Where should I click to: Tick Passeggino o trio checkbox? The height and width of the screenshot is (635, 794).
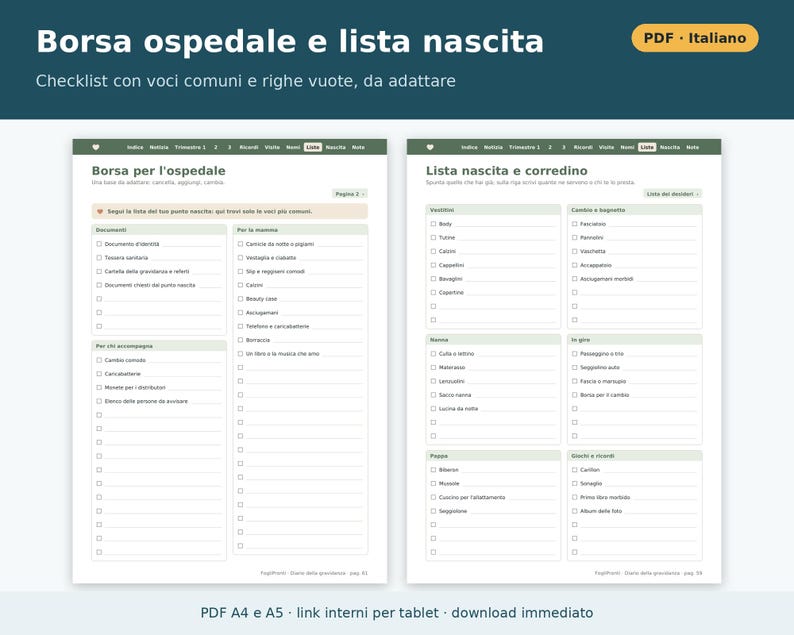[x=575, y=354]
